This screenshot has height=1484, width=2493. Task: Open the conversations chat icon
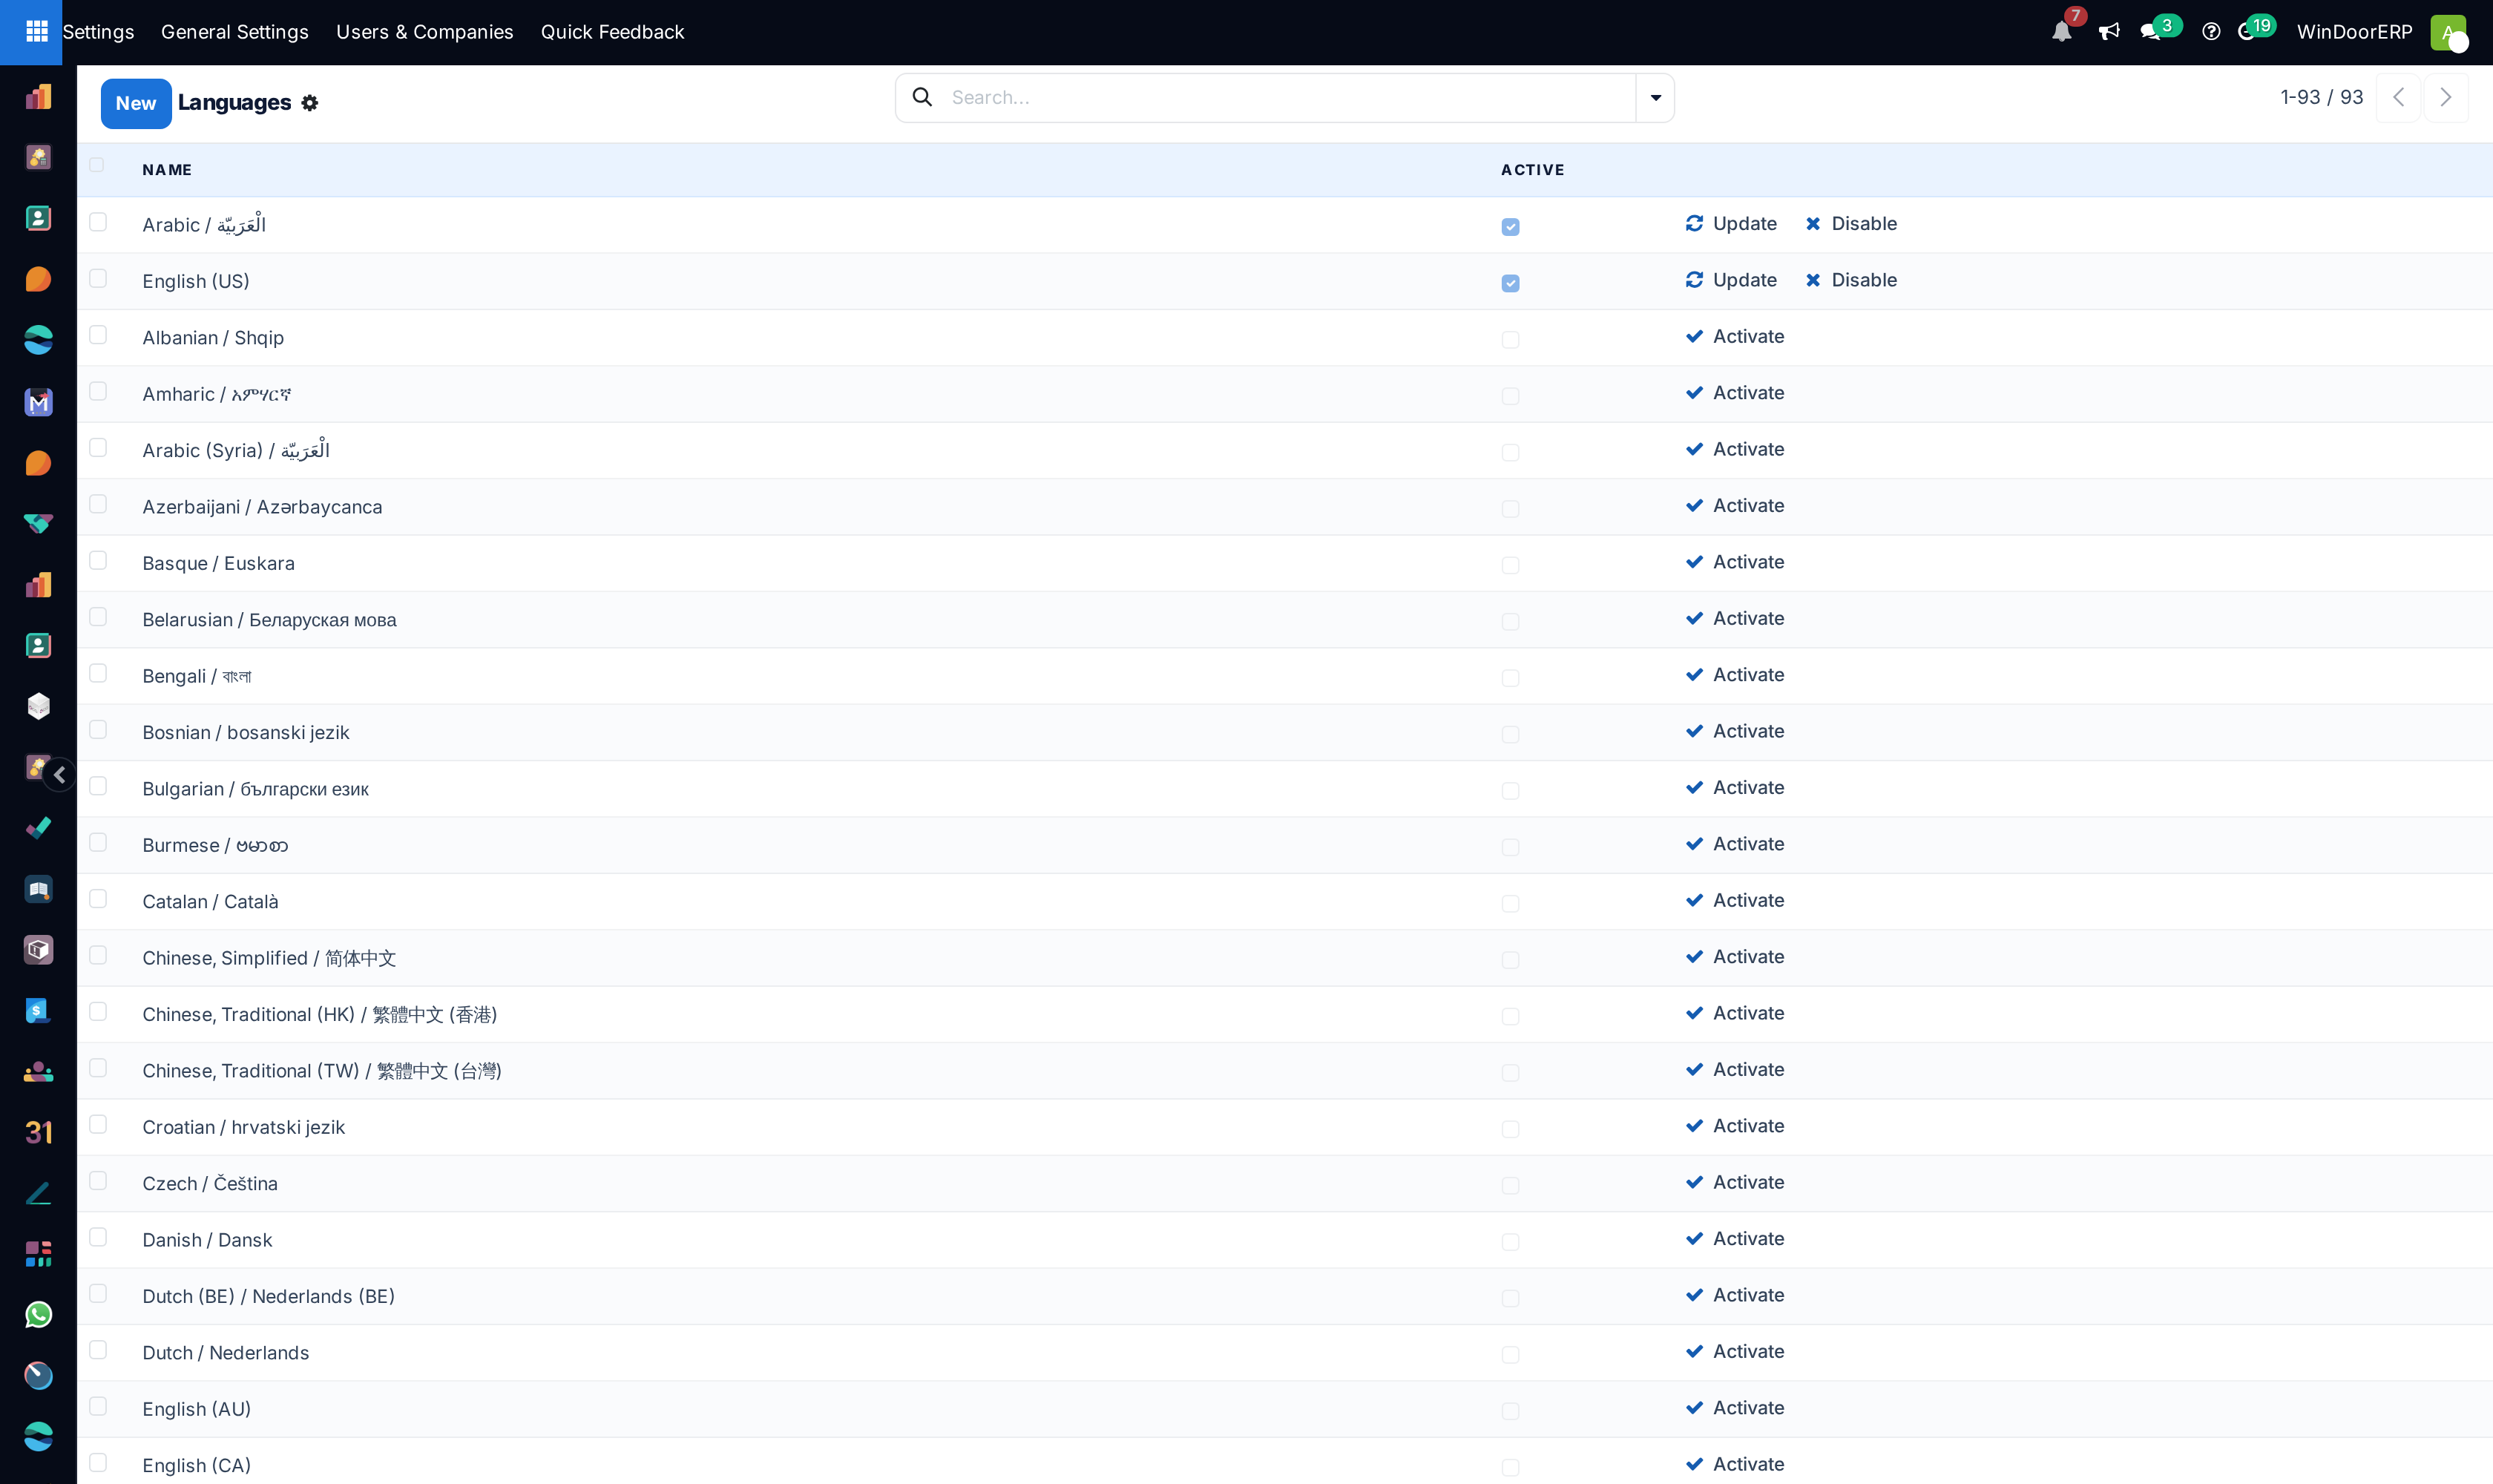tap(2150, 32)
